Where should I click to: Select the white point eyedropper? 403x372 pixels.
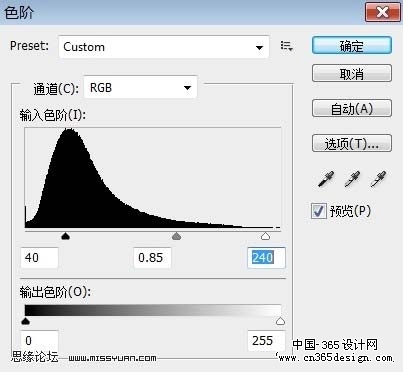(378, 179)
